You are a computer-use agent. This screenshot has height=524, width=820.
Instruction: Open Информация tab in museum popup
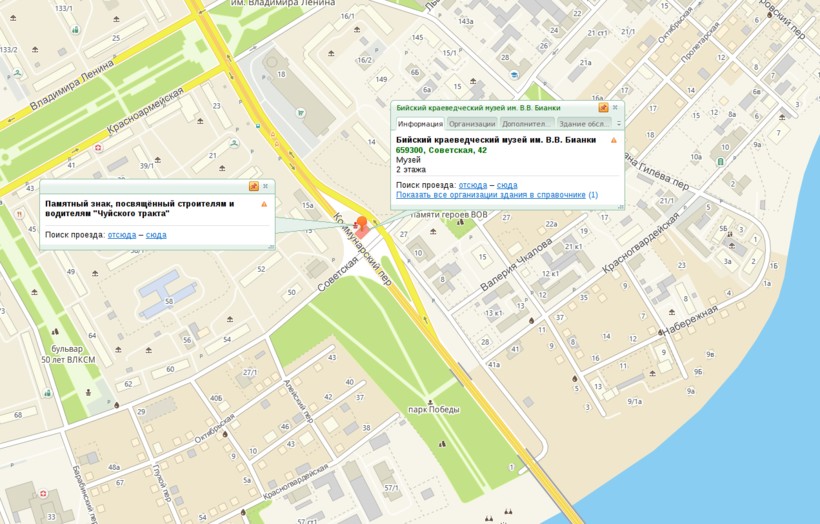(x=420, y=124)
